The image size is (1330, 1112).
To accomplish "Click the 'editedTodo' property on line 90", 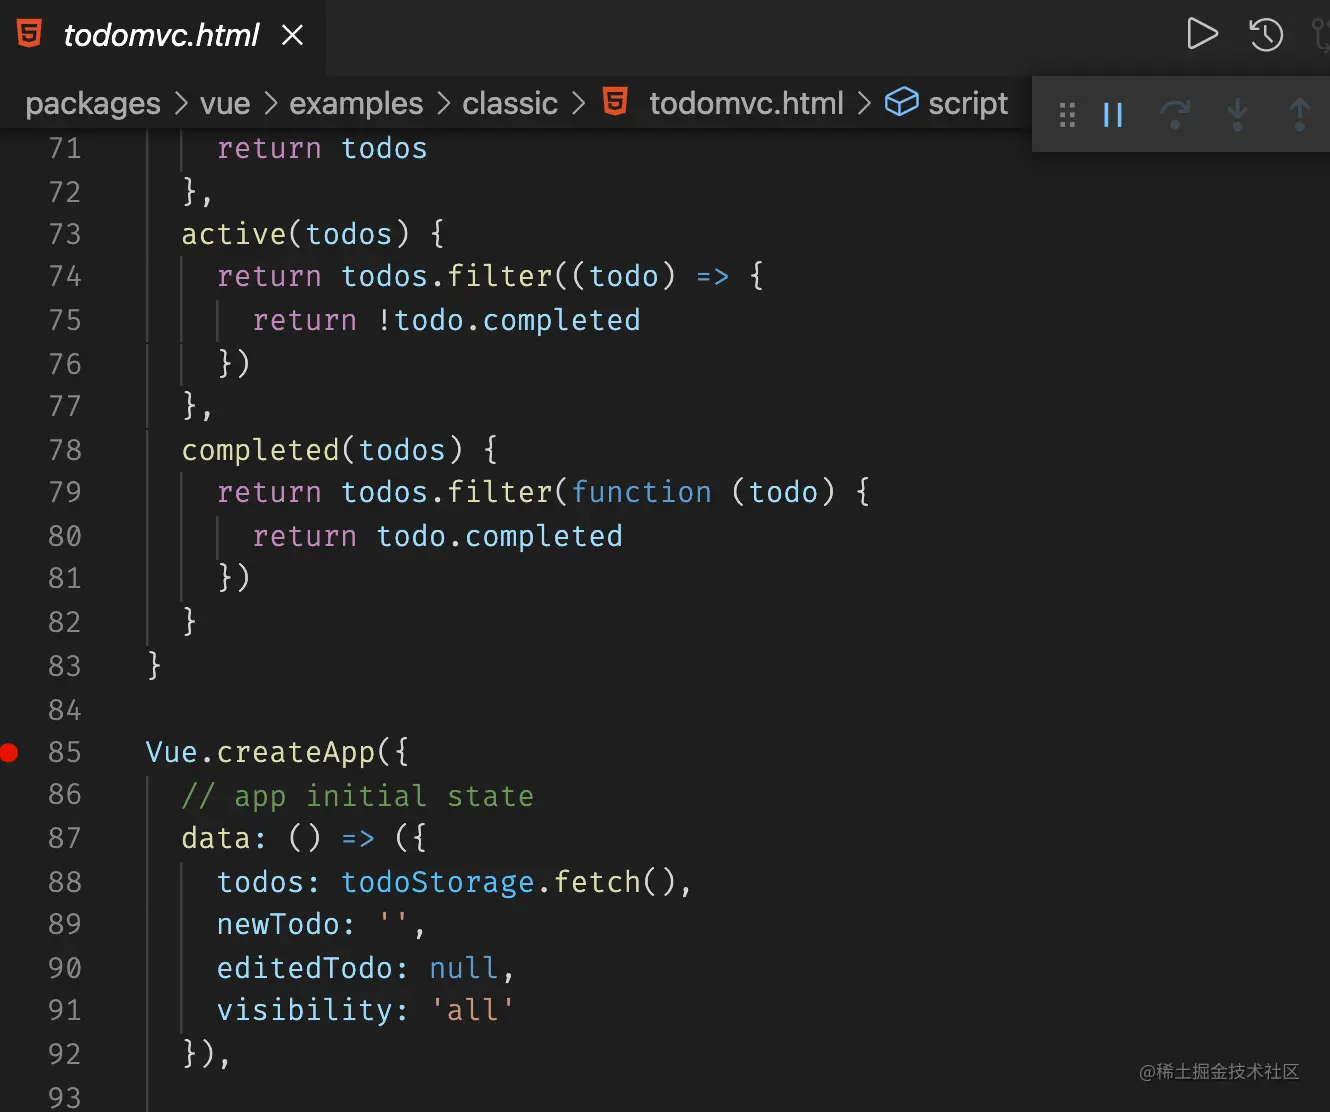I will pos(305,968).
